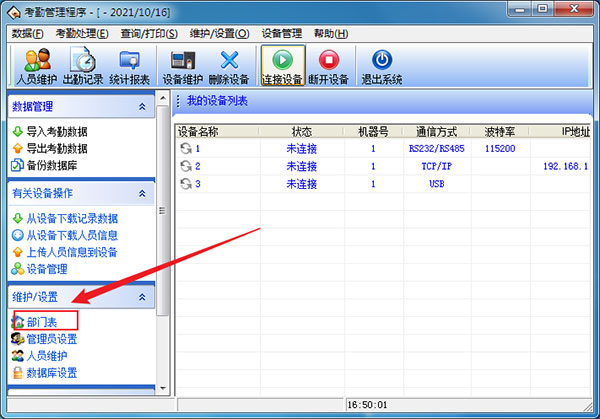Viewport: 600px width, 419px height.
Task: Click the 我的设备列表 panel title
Action: point(217,101)
